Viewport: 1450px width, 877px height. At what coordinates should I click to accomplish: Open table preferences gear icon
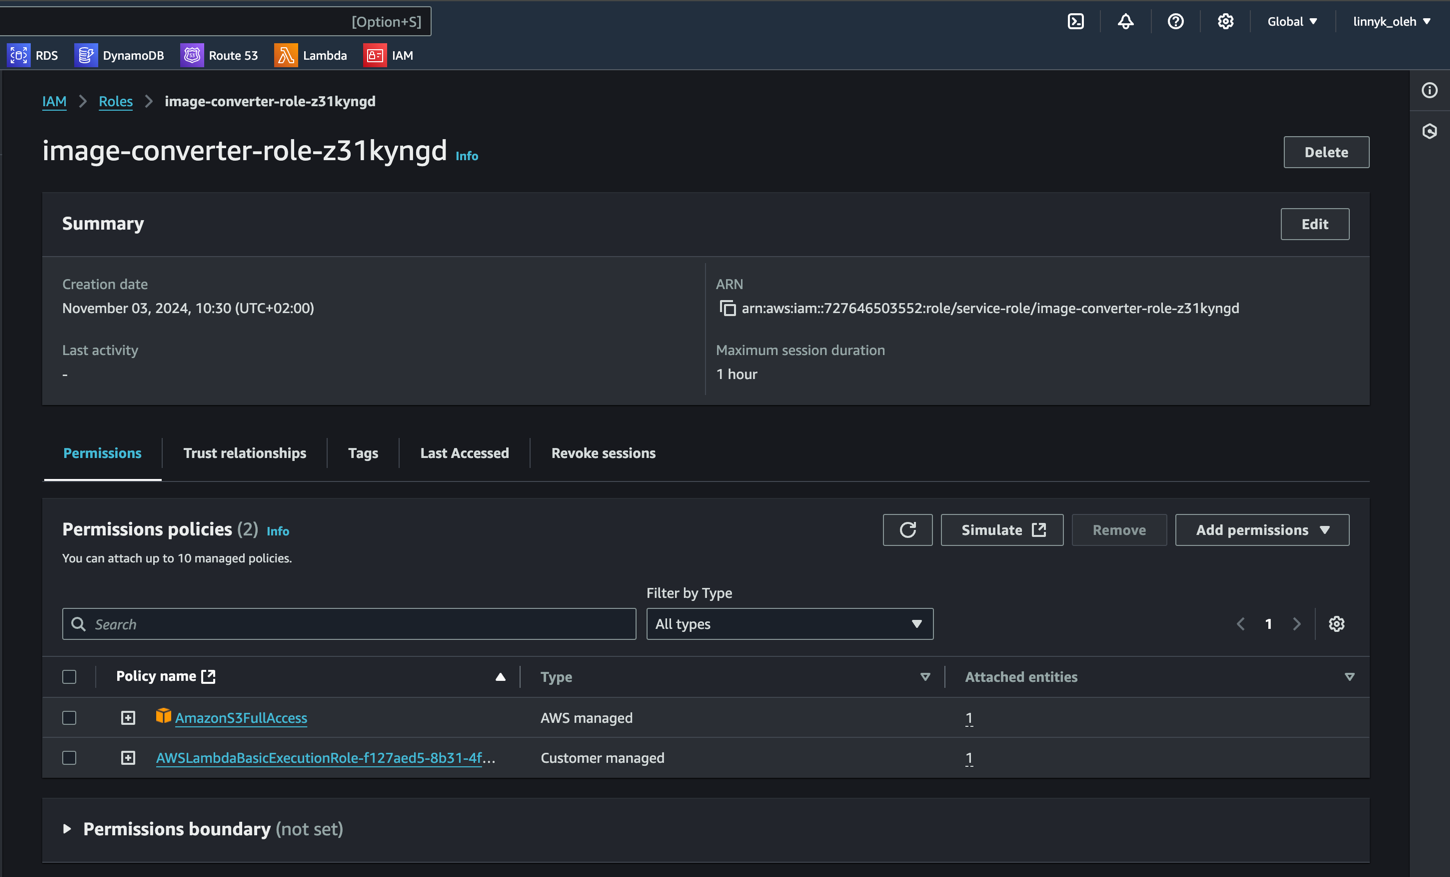[1337, 624]
